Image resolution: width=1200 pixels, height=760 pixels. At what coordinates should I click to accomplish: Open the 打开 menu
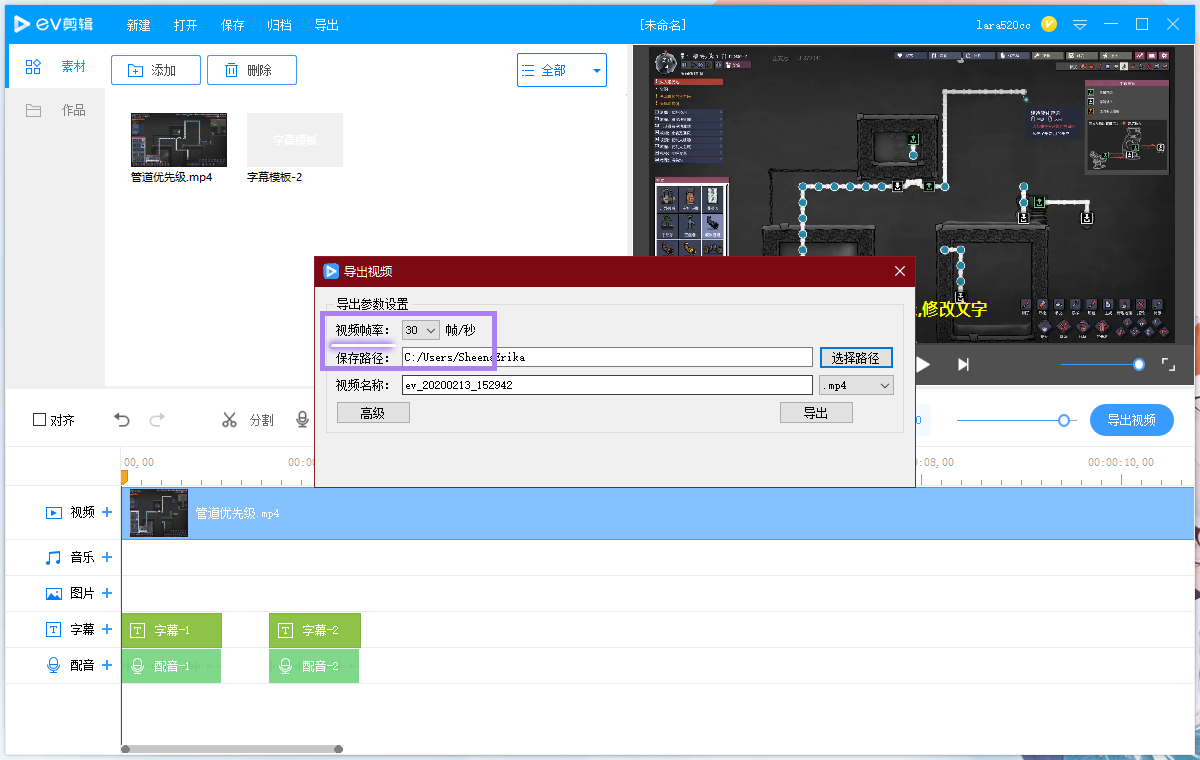coord(185,25)
